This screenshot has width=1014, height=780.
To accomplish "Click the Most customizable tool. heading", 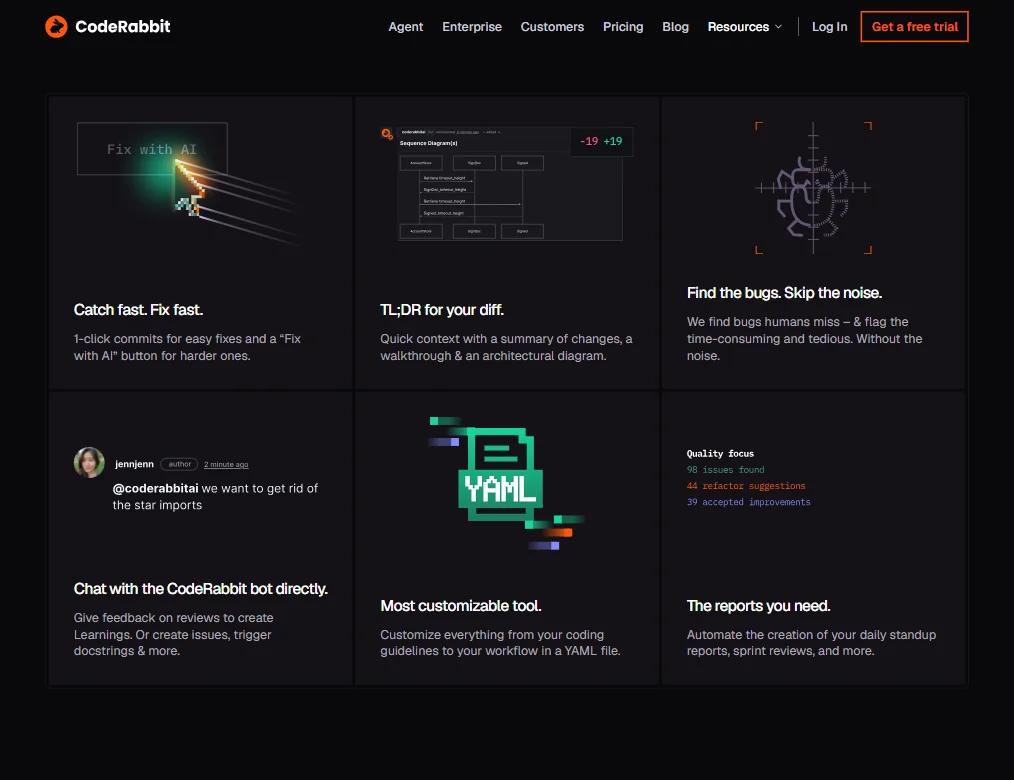I will point(460,605).
